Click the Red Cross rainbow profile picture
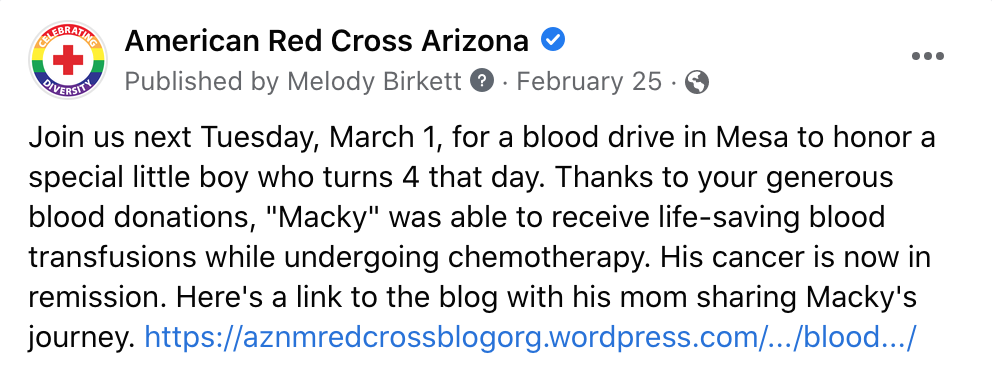 pos(68,60)
